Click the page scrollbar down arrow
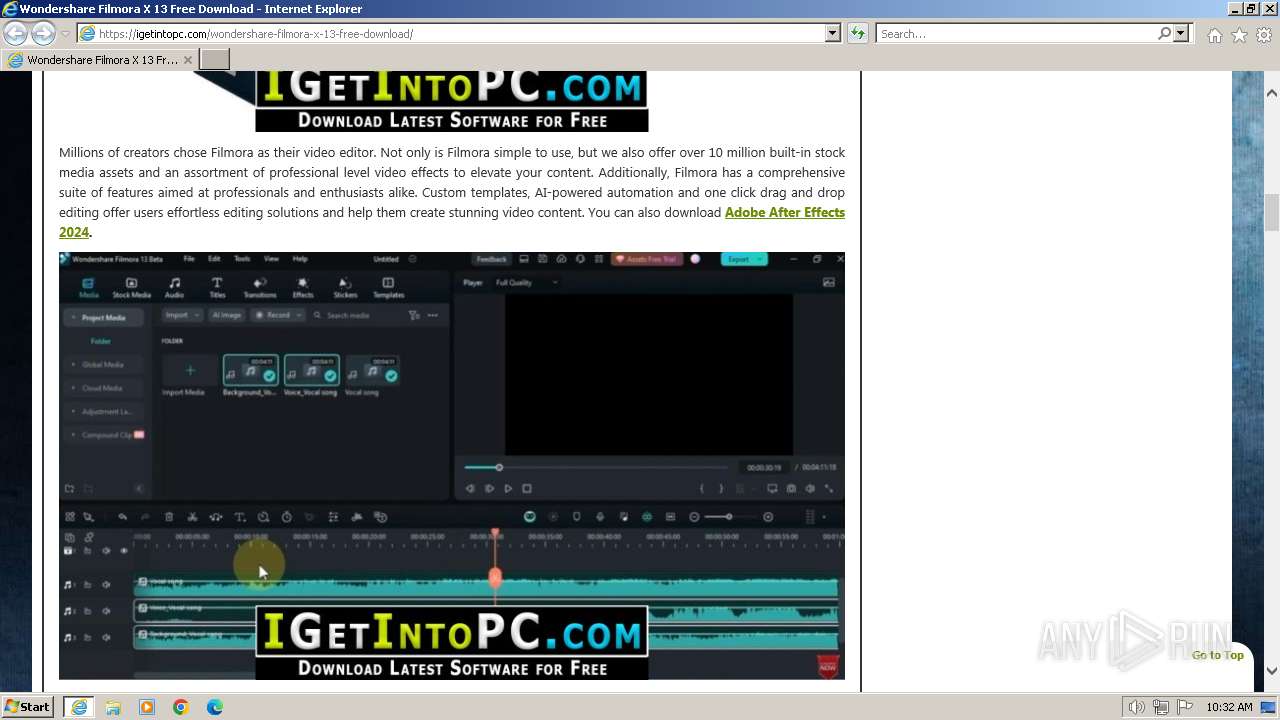 coord(1272,671)
